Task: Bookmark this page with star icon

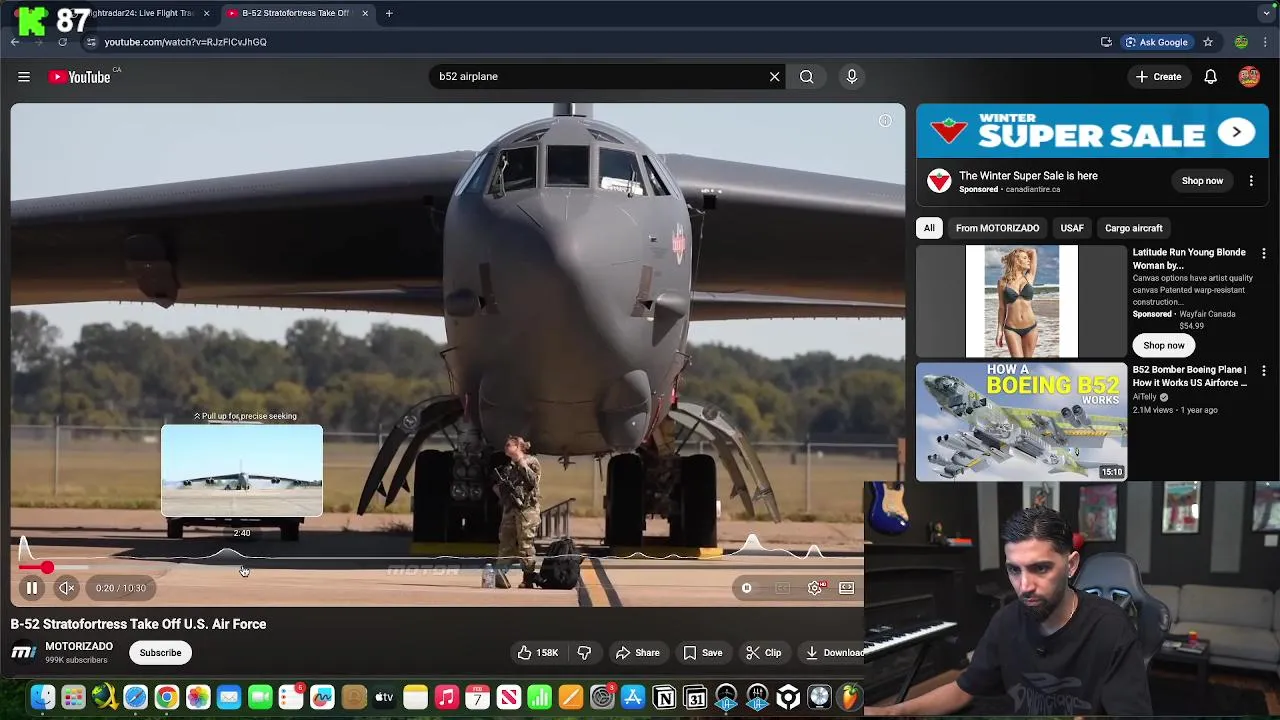Action: [x=1208, y=42]
